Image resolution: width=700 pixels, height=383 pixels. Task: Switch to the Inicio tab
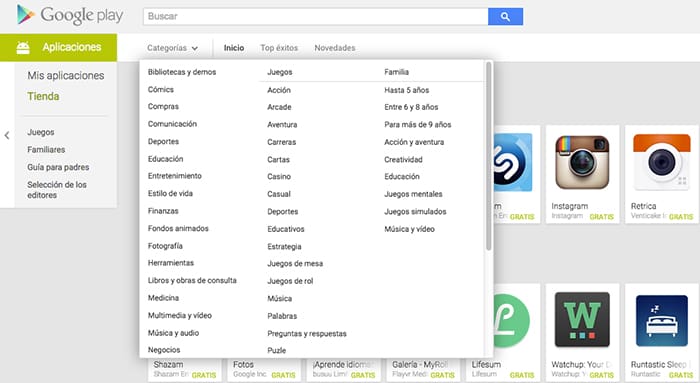pyautogui.click(x=234, y=48)
